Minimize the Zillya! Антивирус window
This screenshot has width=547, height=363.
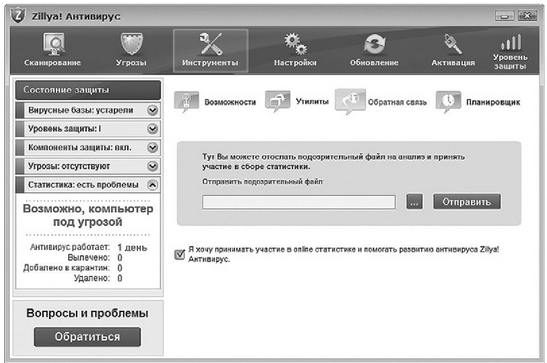(x=504, y=16)
